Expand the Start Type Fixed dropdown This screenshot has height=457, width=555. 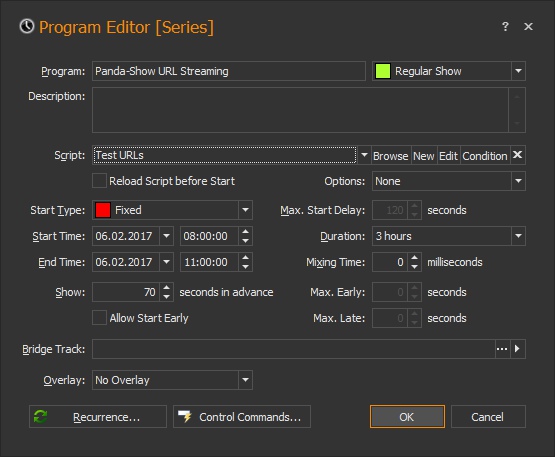(x=245, y=210)
